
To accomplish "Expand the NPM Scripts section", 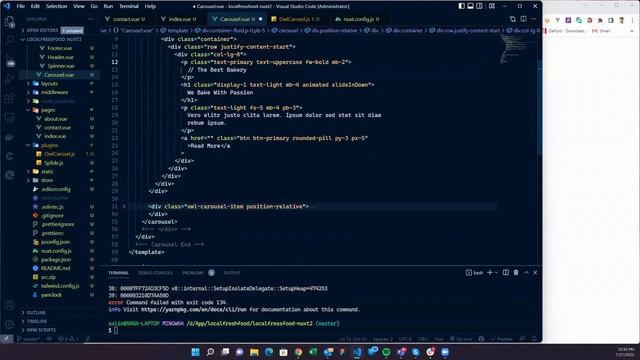I will tap(41, 330).
